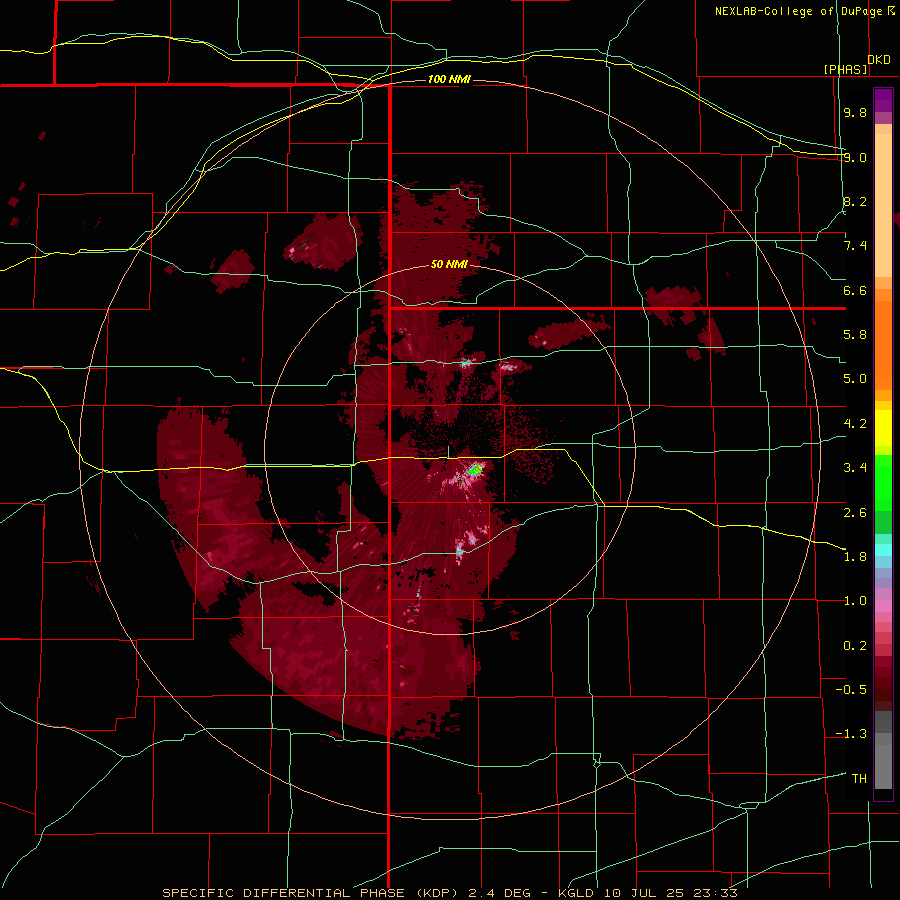Click the 9.8 value on the color scale

[x=855, y=112]
